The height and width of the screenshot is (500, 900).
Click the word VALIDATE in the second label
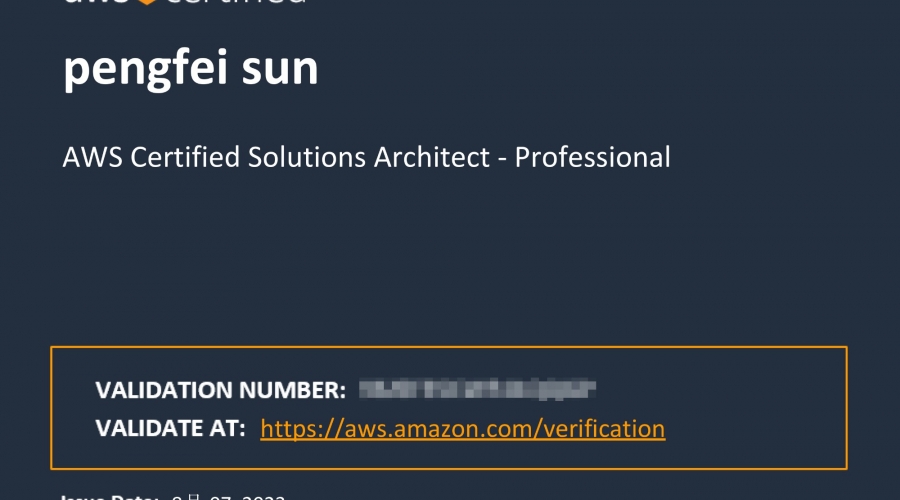coord(149,429)
